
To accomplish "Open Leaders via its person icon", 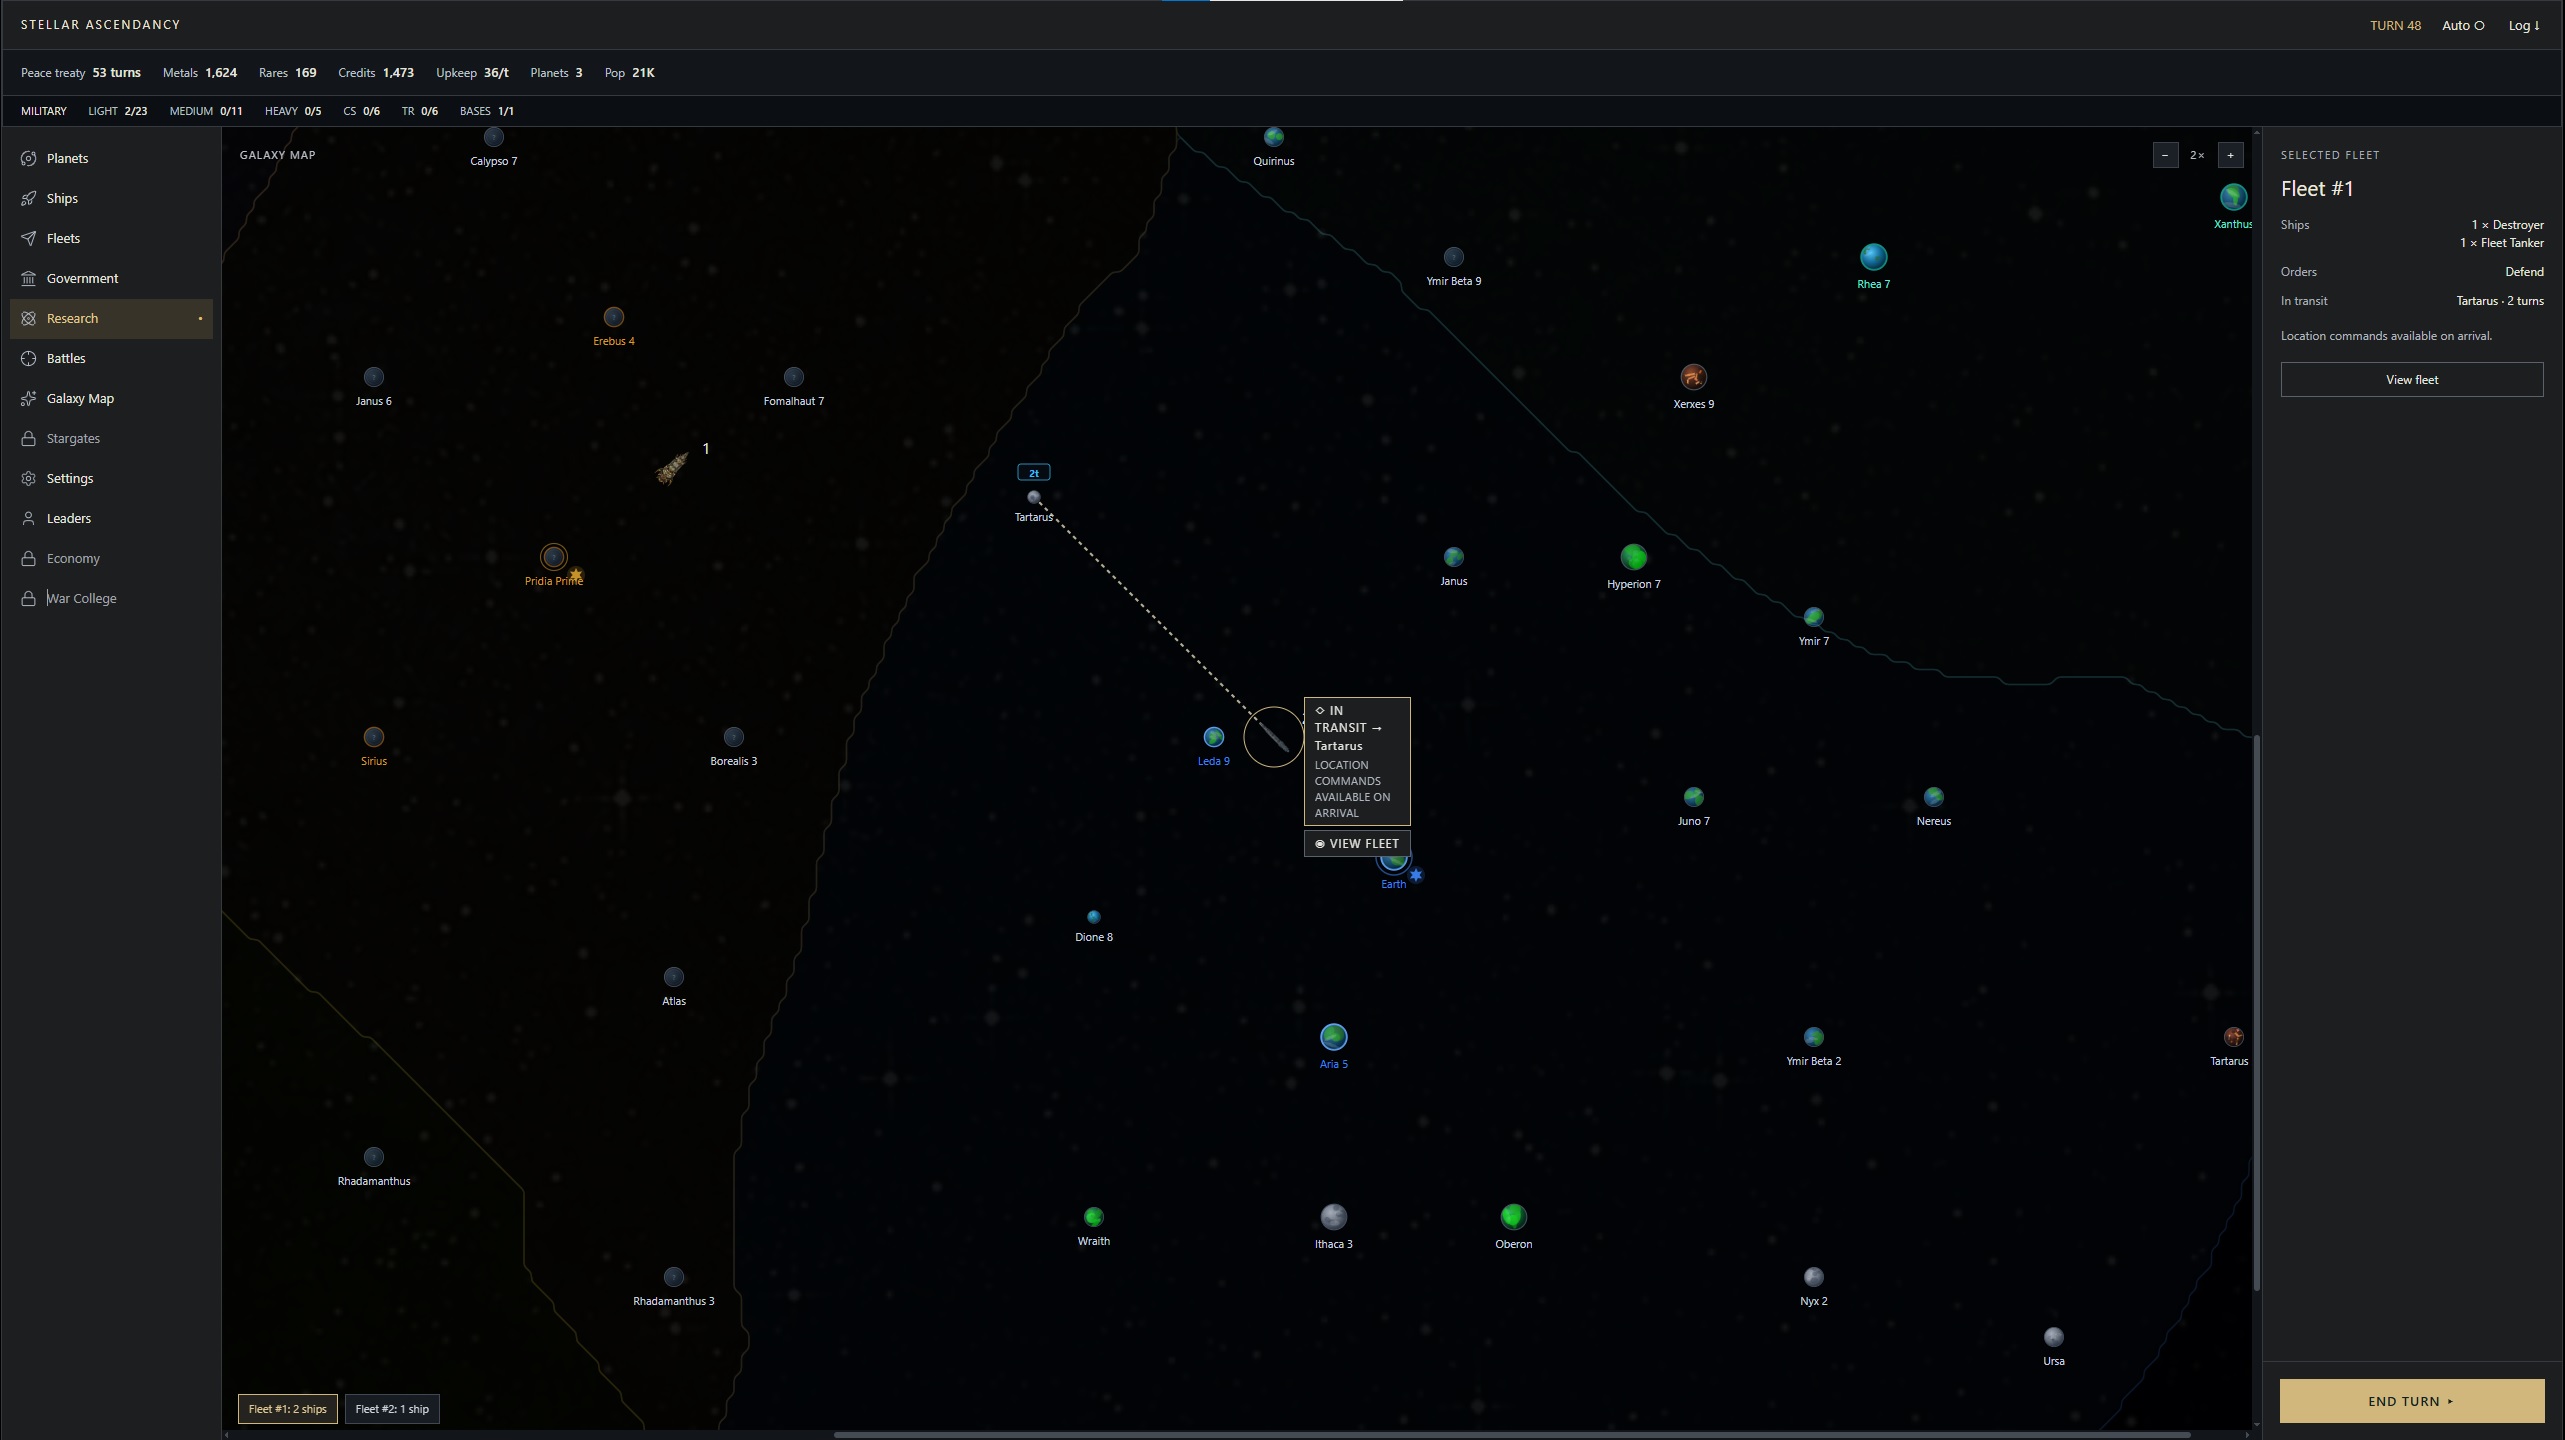I will pos(29,518).
